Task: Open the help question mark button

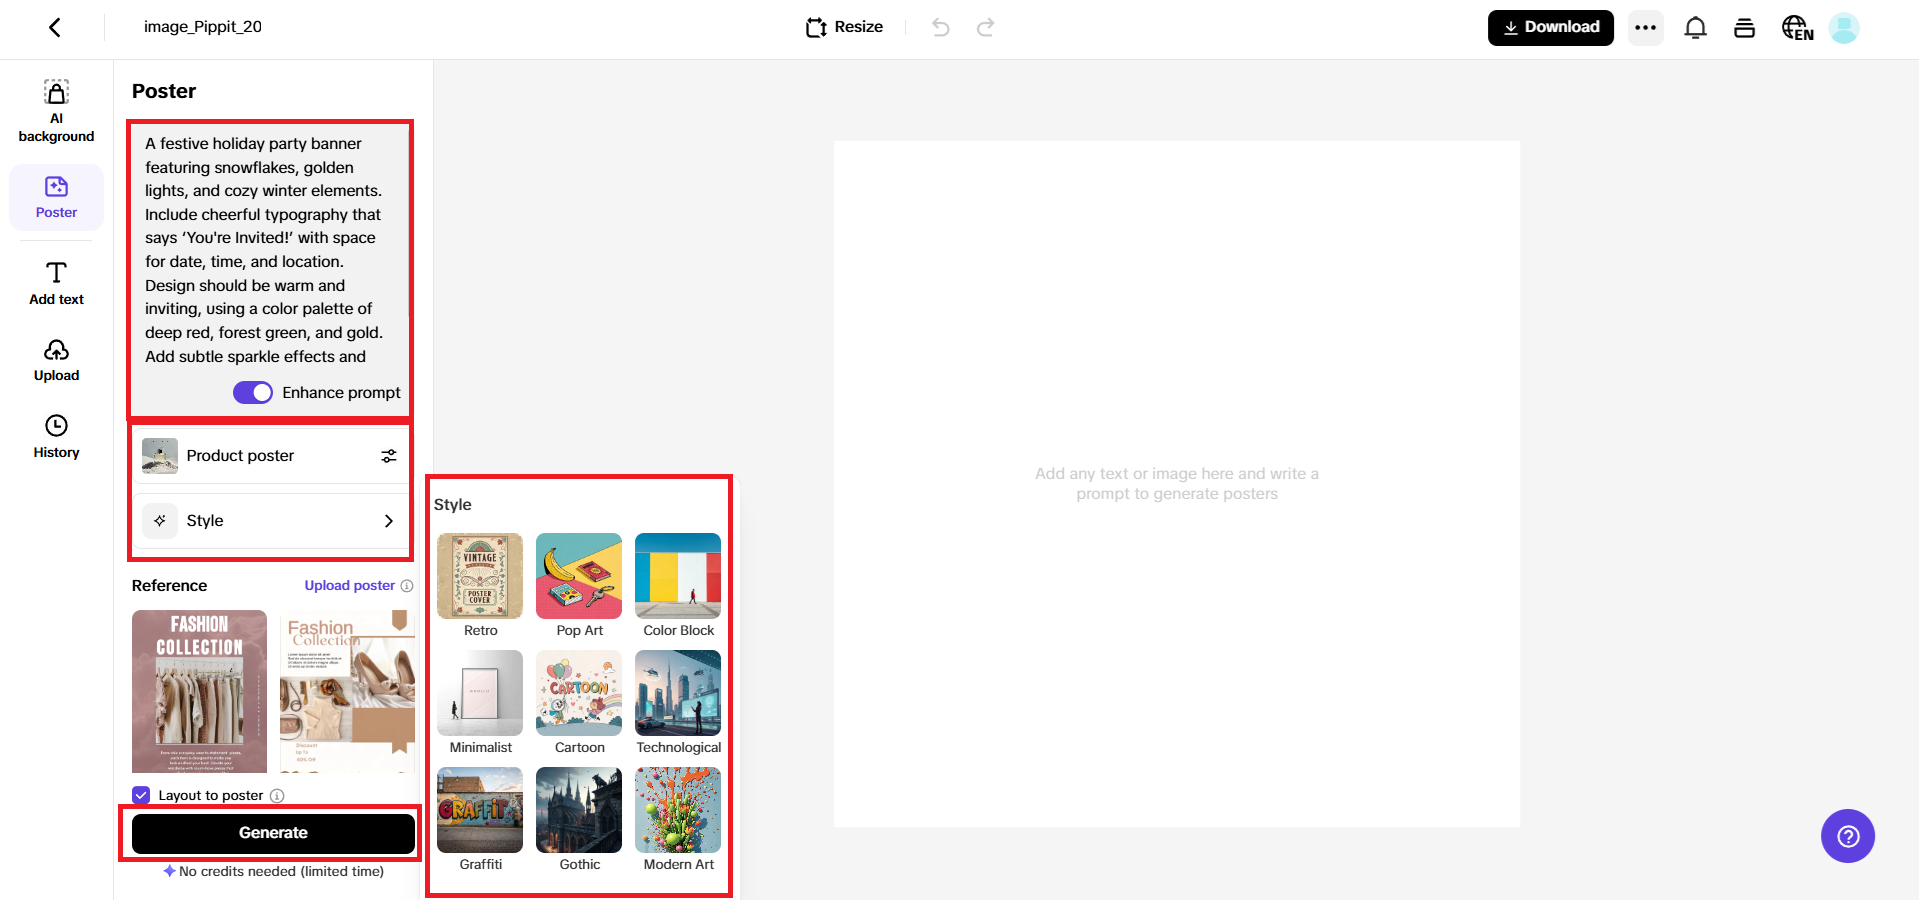Action: click(1847, 836)
